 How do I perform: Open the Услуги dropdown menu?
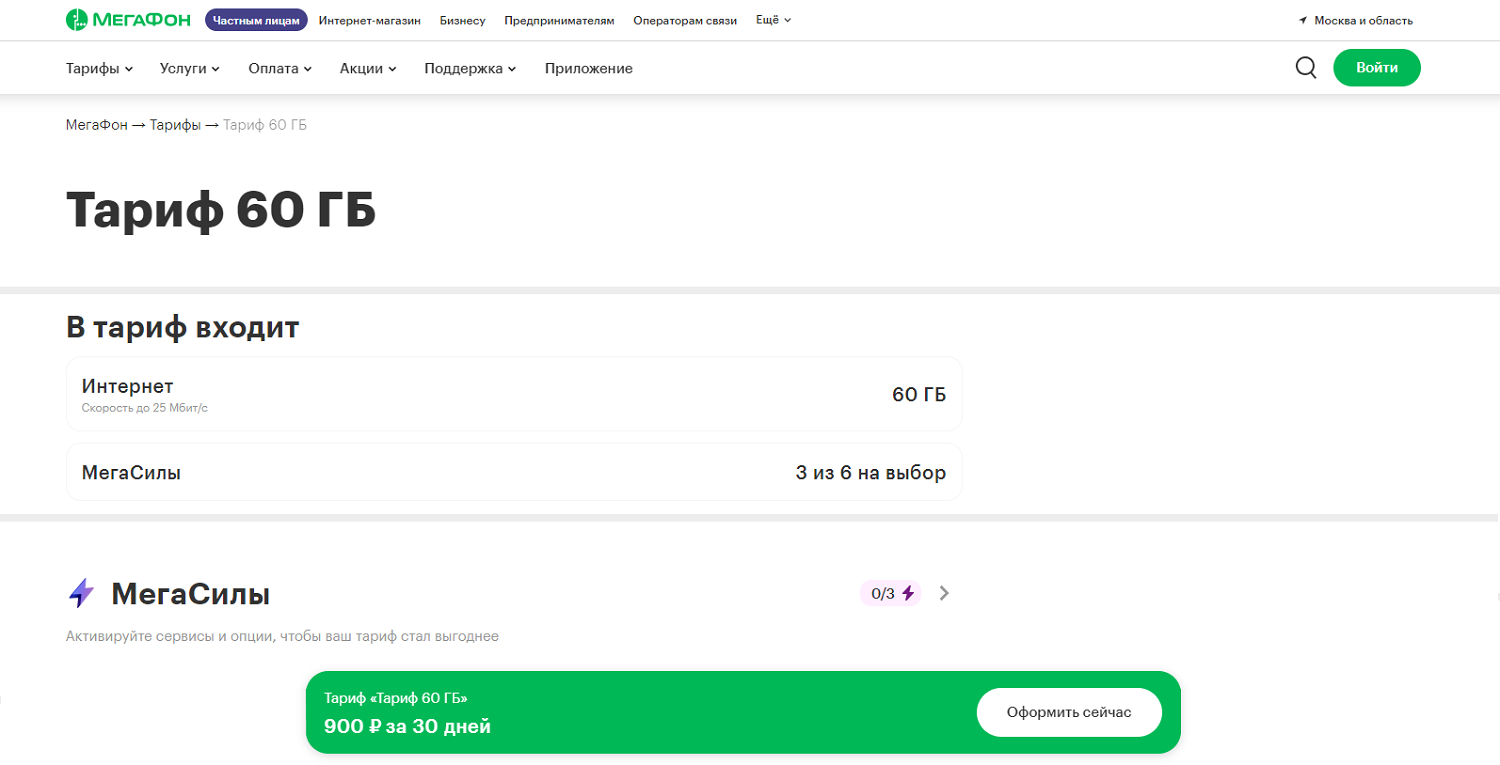pyautogui.click(x=190, y=68)
